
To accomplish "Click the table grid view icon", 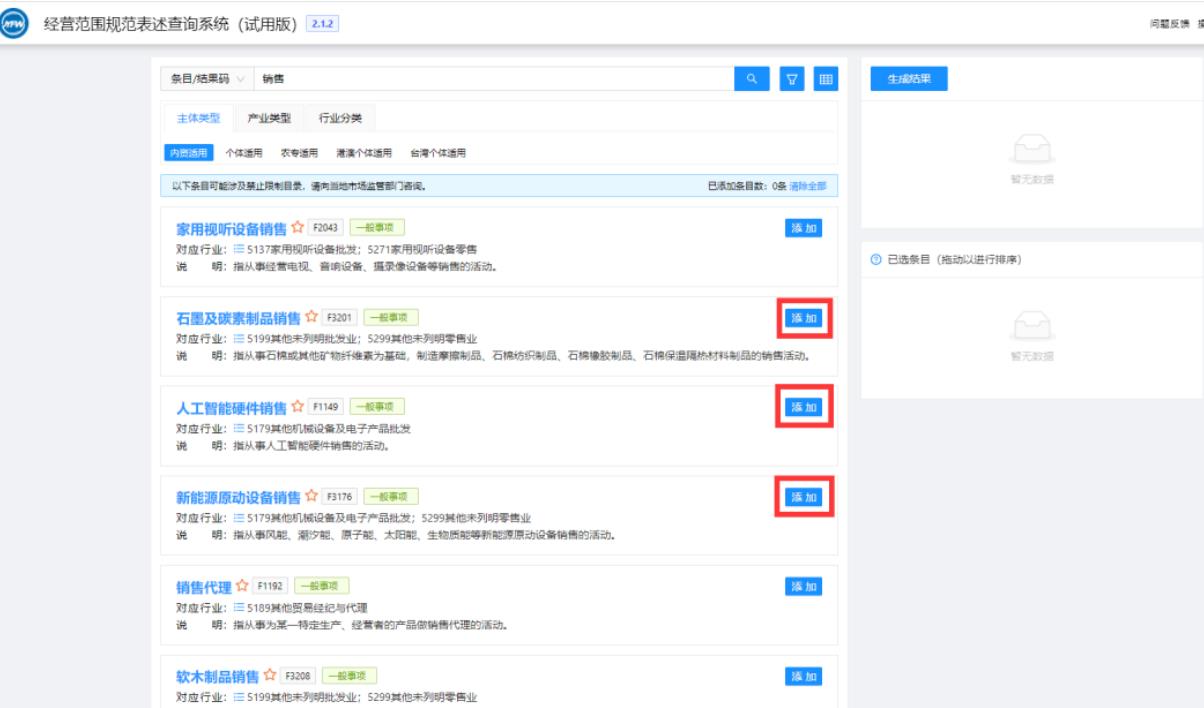I will pos(825,79).
